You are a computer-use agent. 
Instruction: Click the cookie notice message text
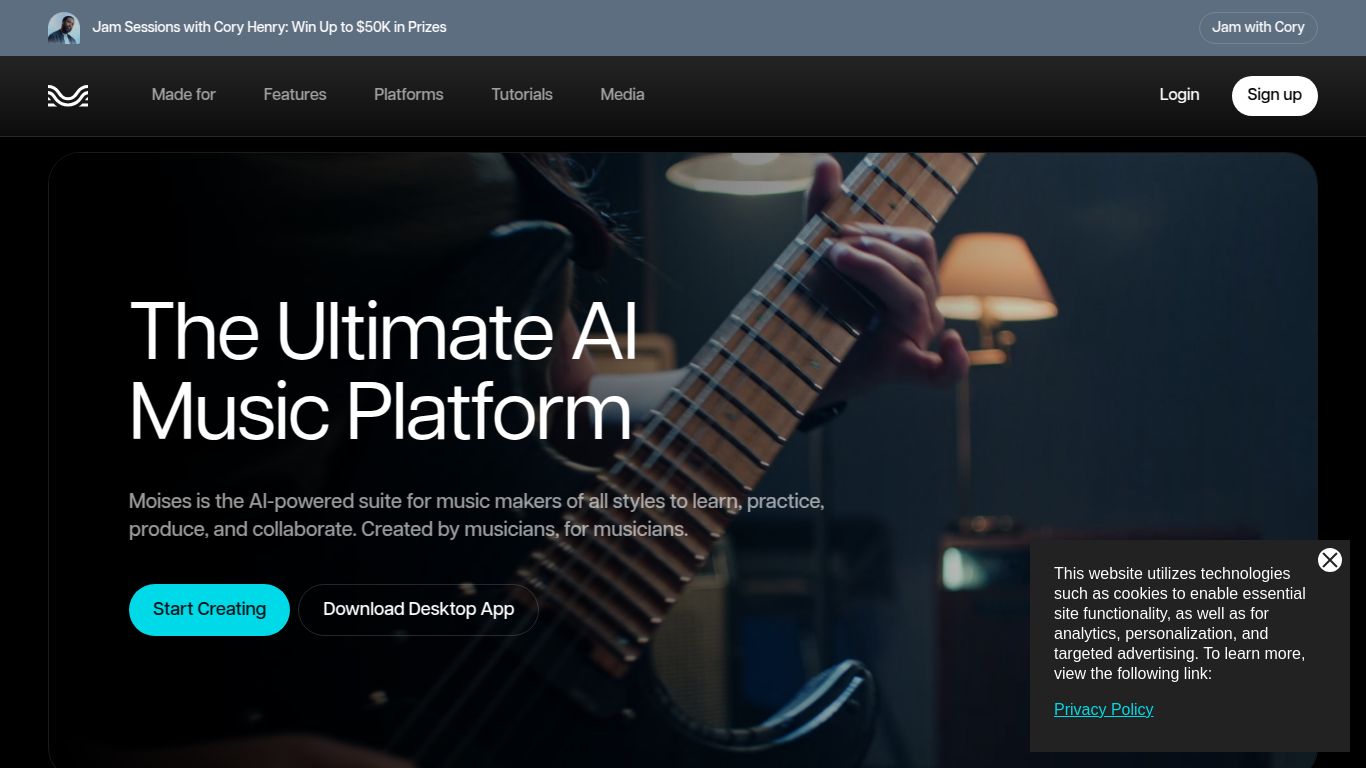click(x=1179, y=623)
